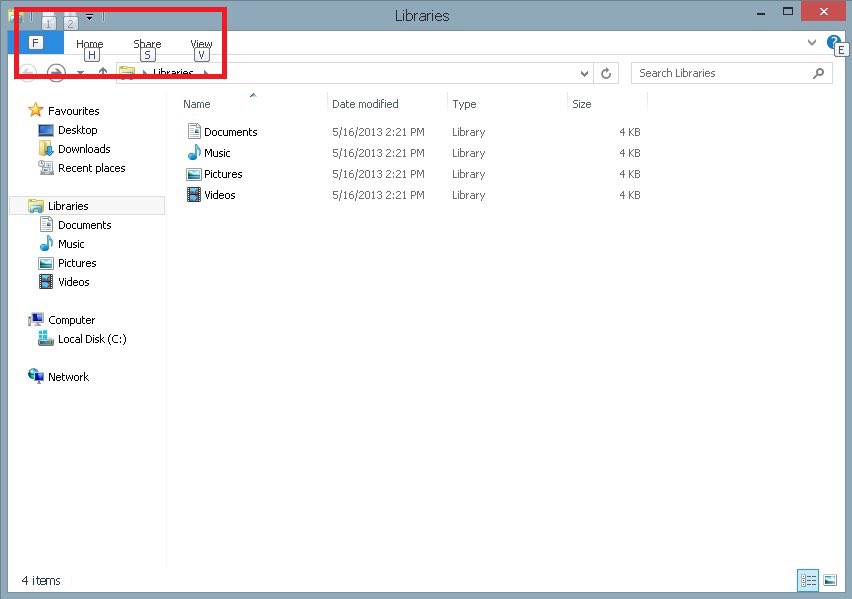Sort by the Name column header
Screen dimensions: 852x599
[197, 104]
